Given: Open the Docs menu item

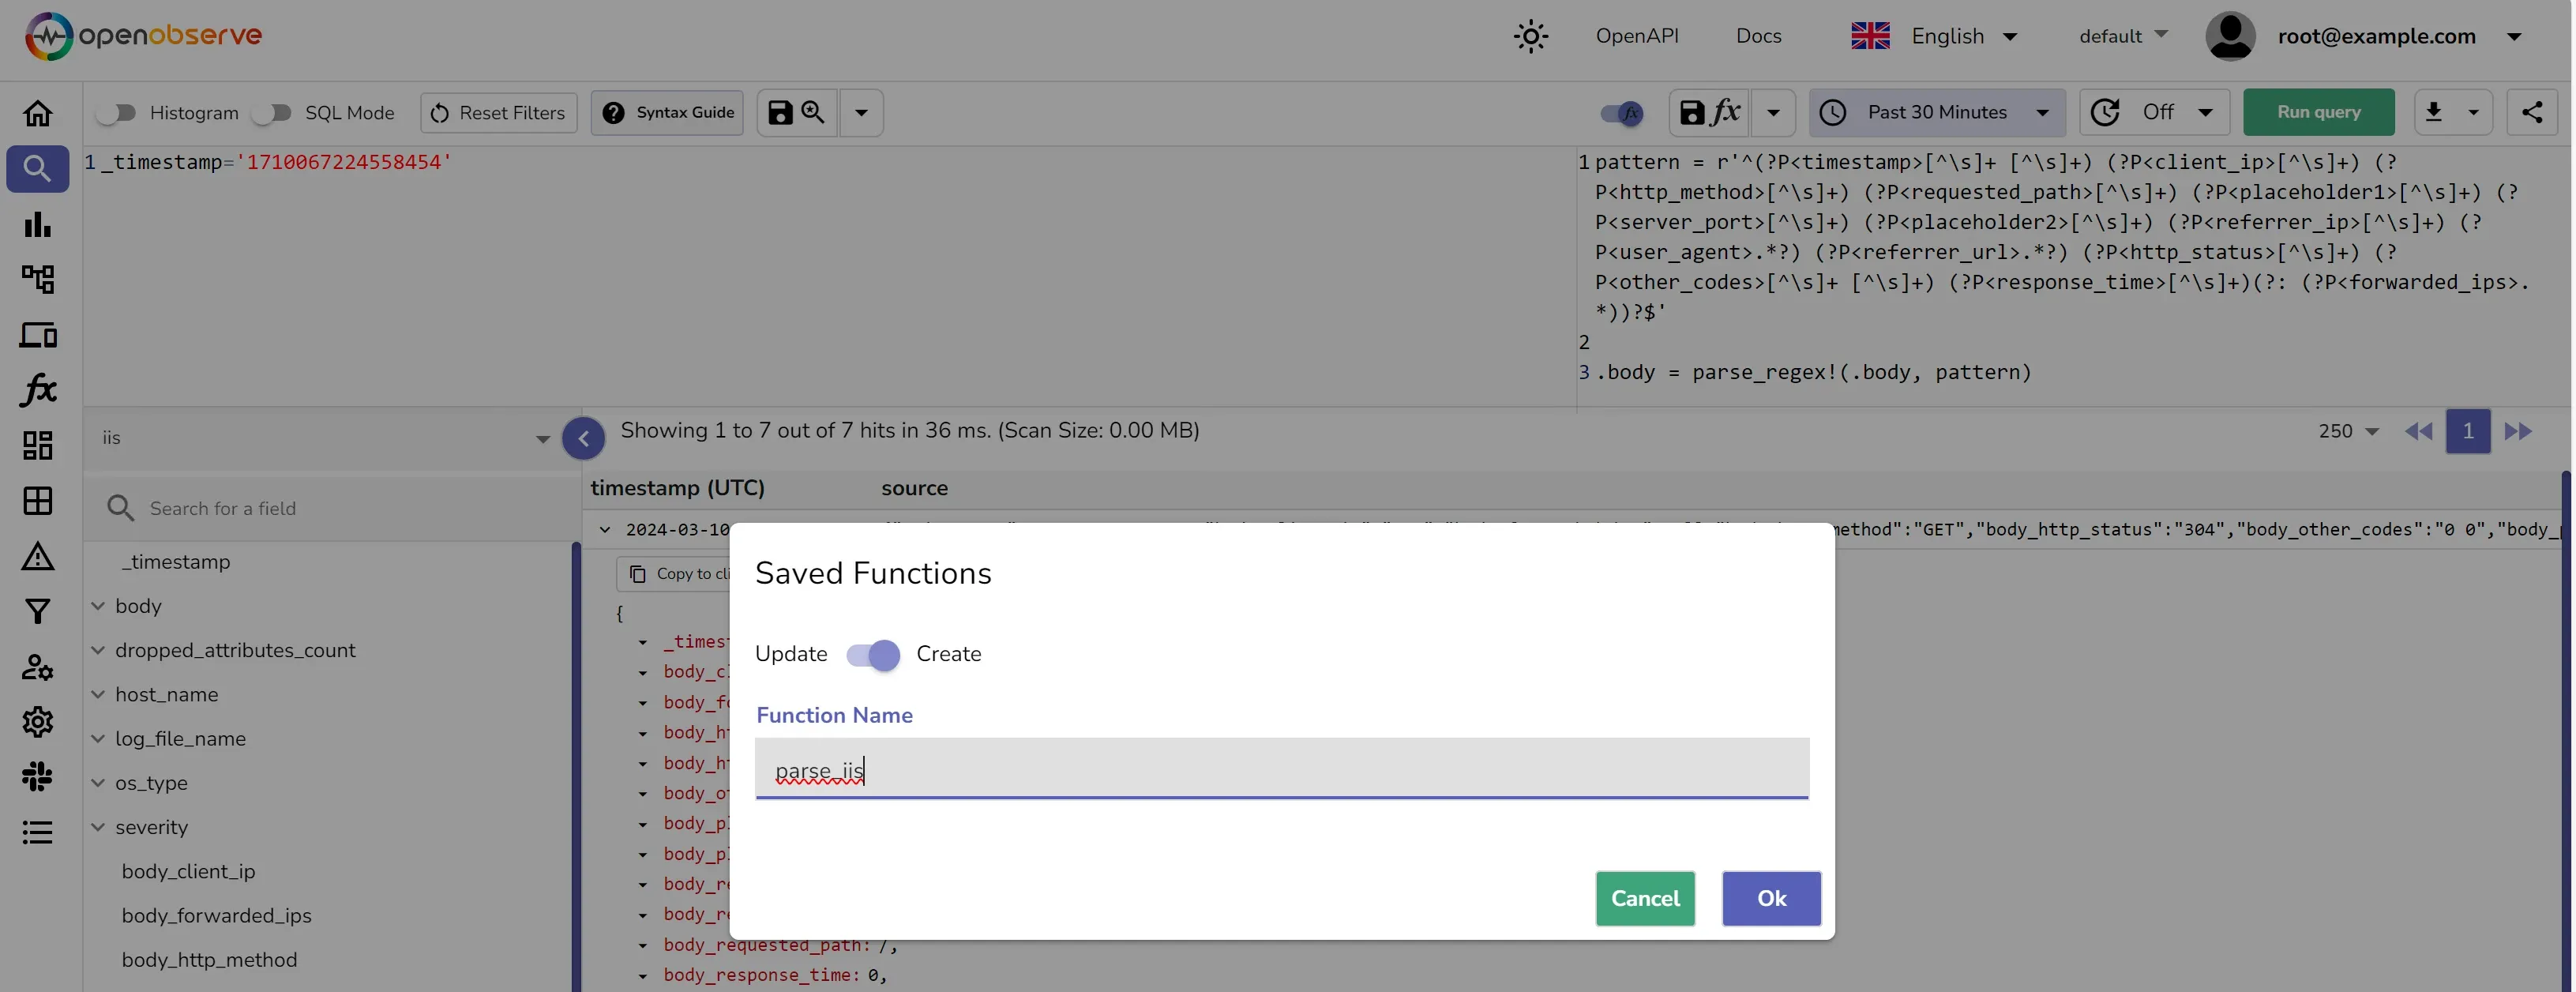Looking at the screenshot, I should [x=1759, y=35].
